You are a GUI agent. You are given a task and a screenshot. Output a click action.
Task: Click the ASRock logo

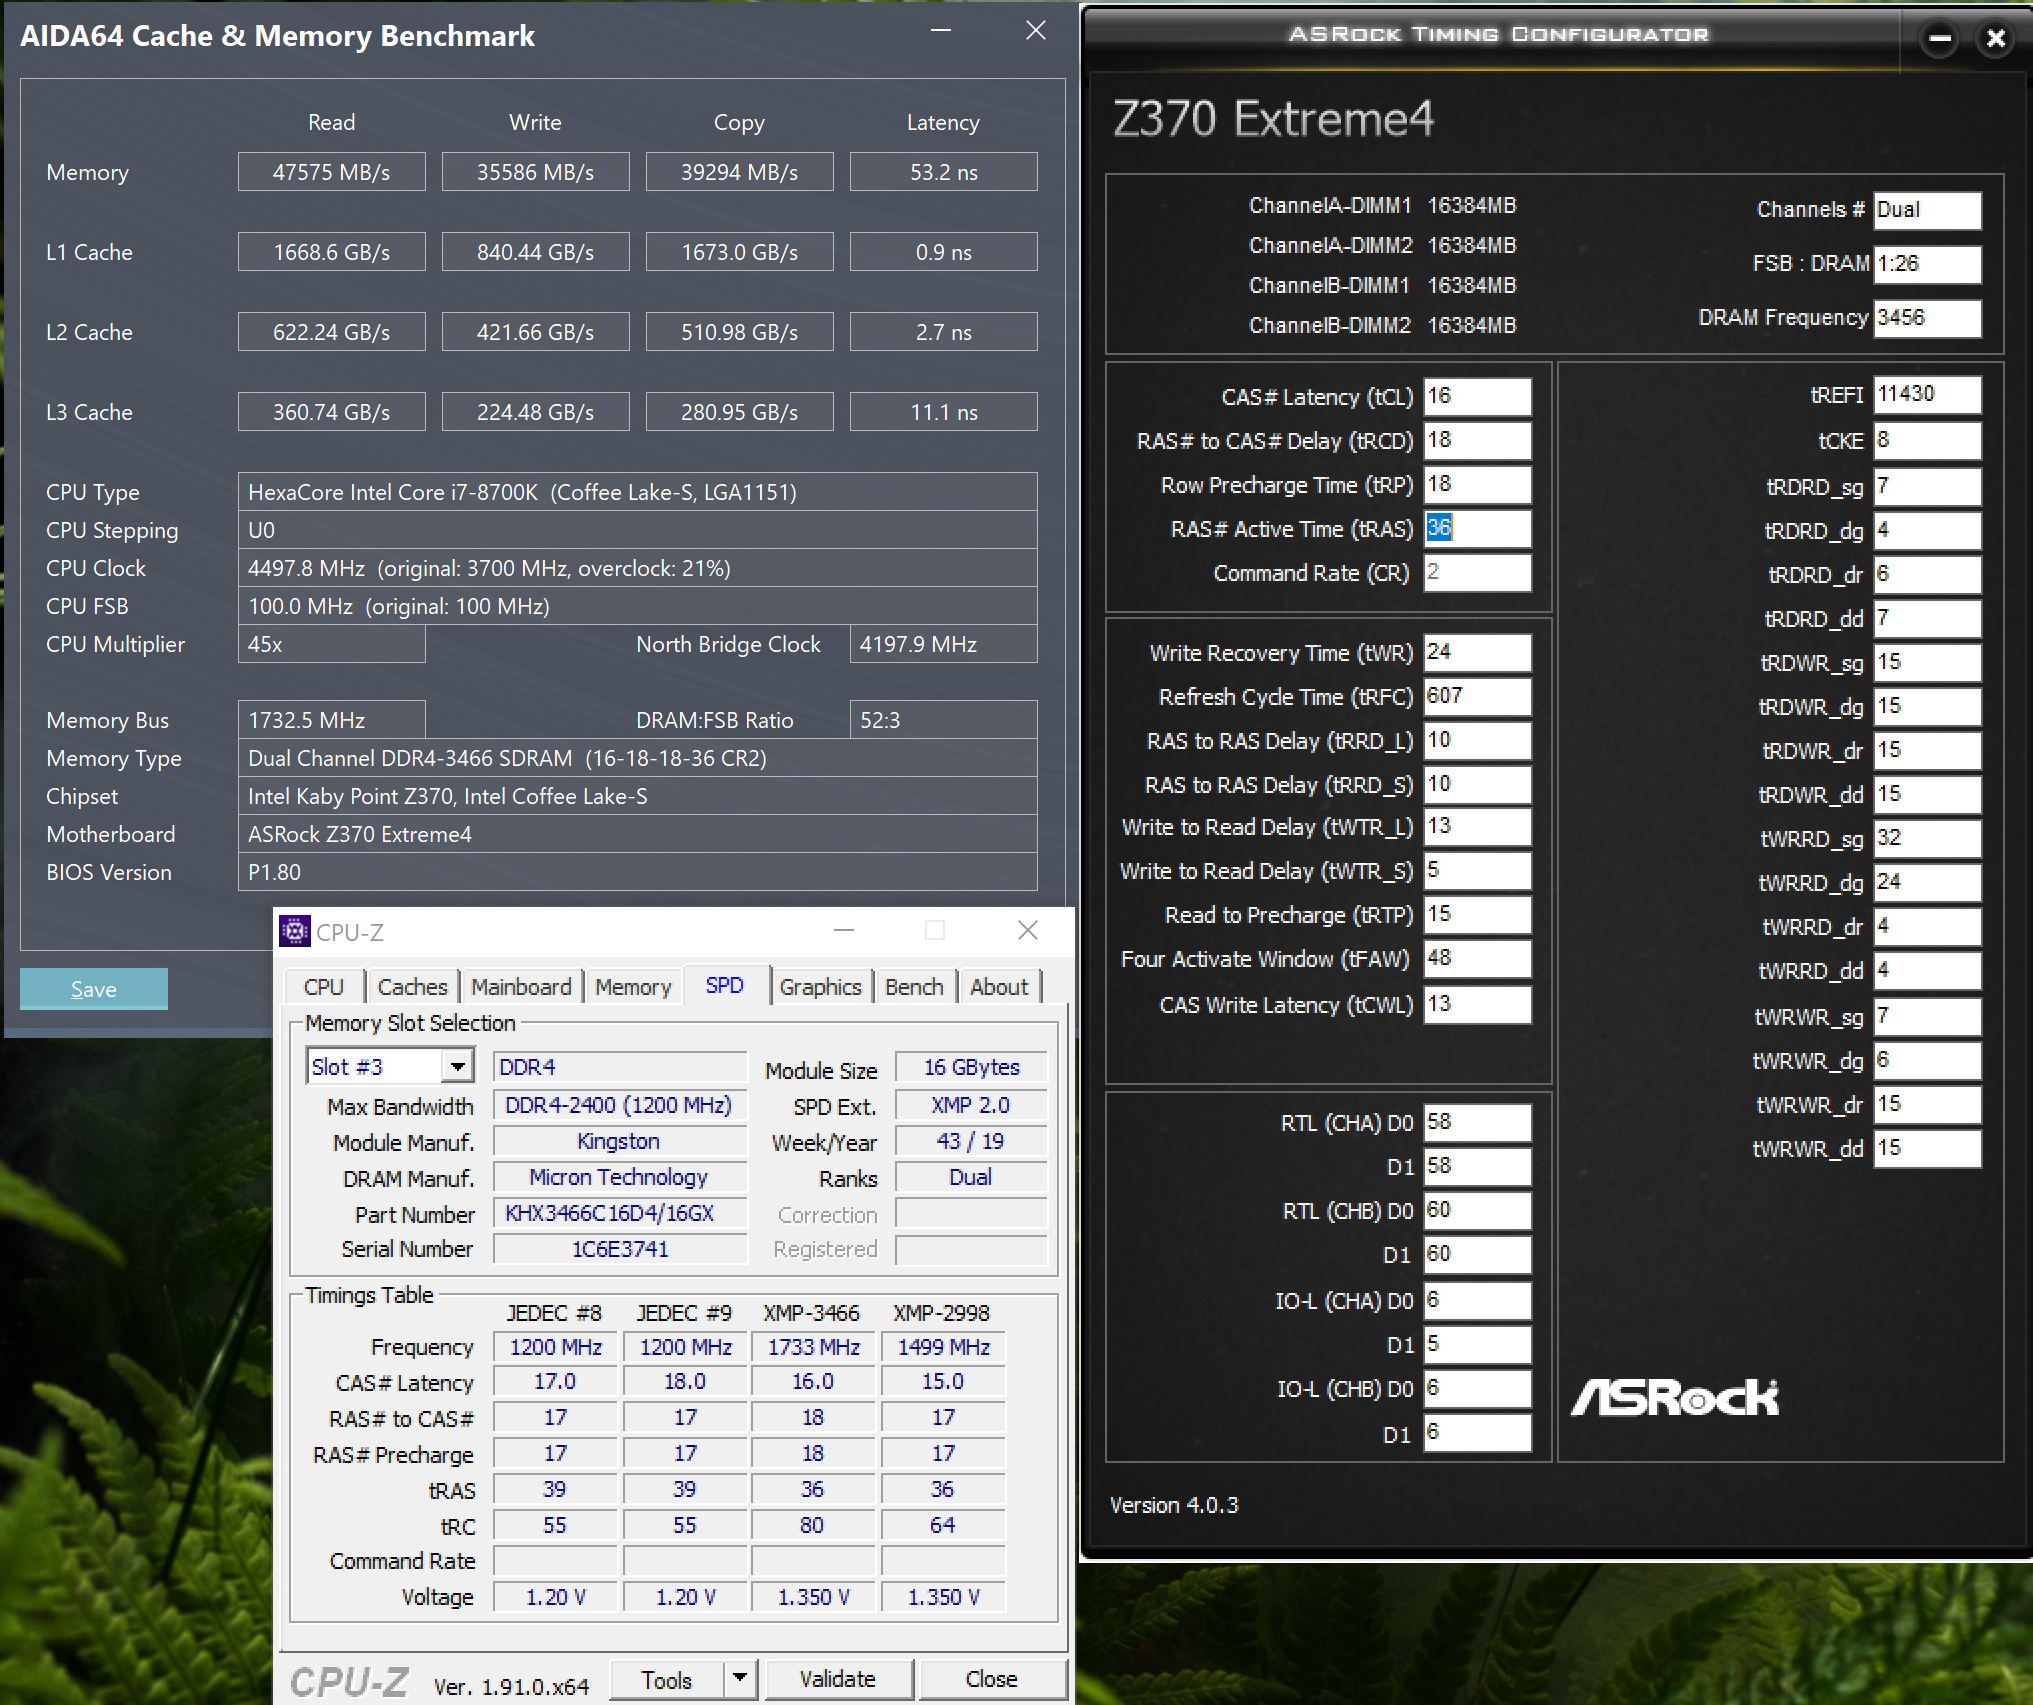pyautogui.click(x=1675, y=1397)
